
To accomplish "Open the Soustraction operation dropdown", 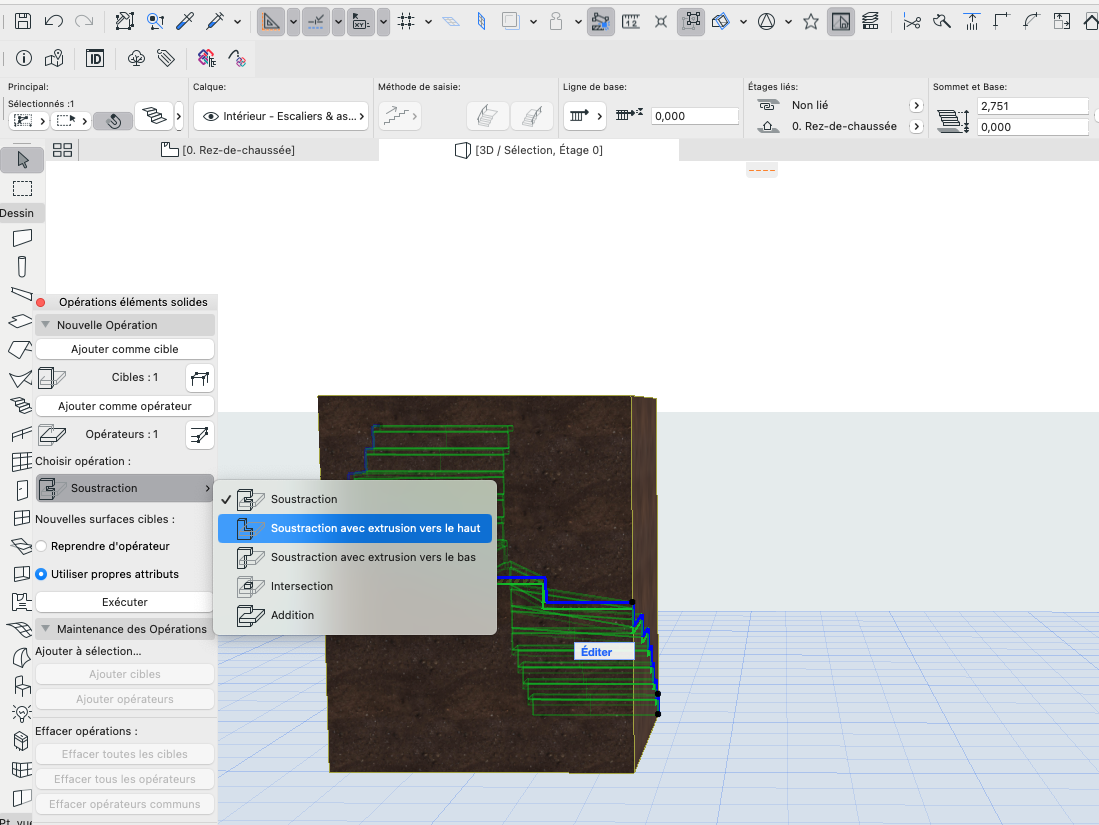I will coord(125,489).
